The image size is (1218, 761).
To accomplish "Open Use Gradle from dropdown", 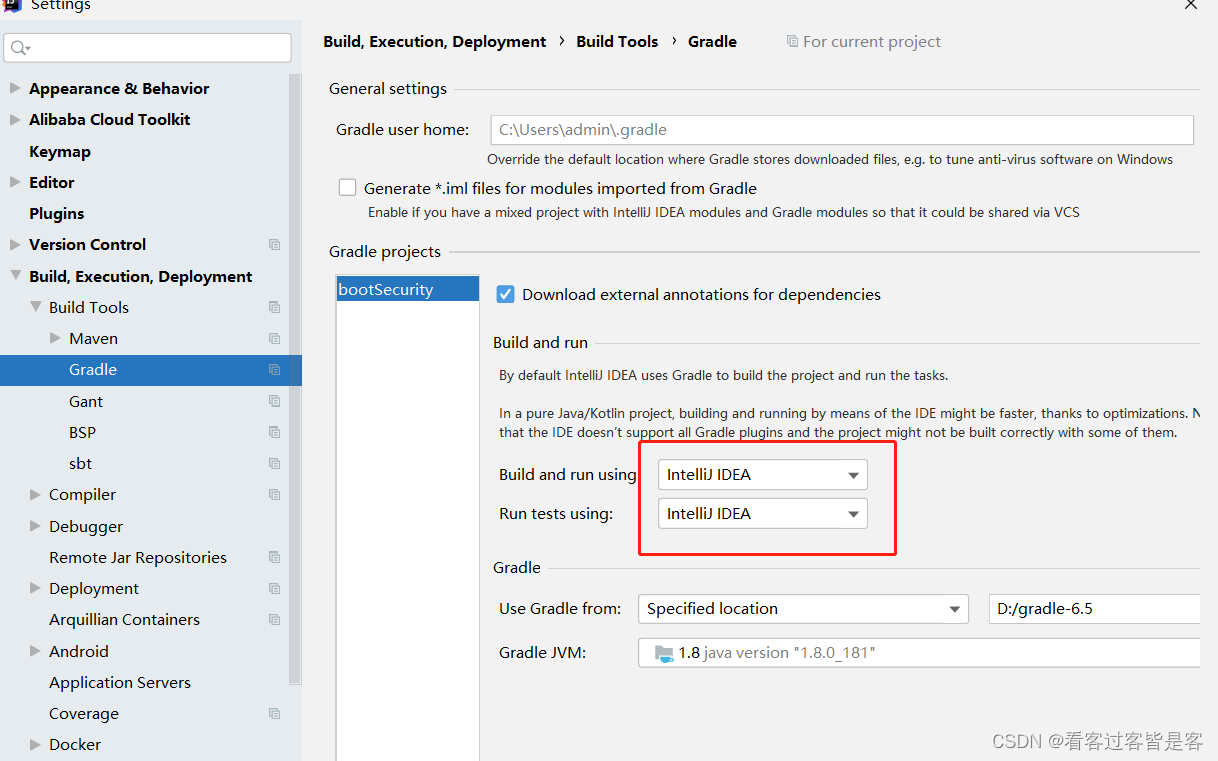I will 803,609.
